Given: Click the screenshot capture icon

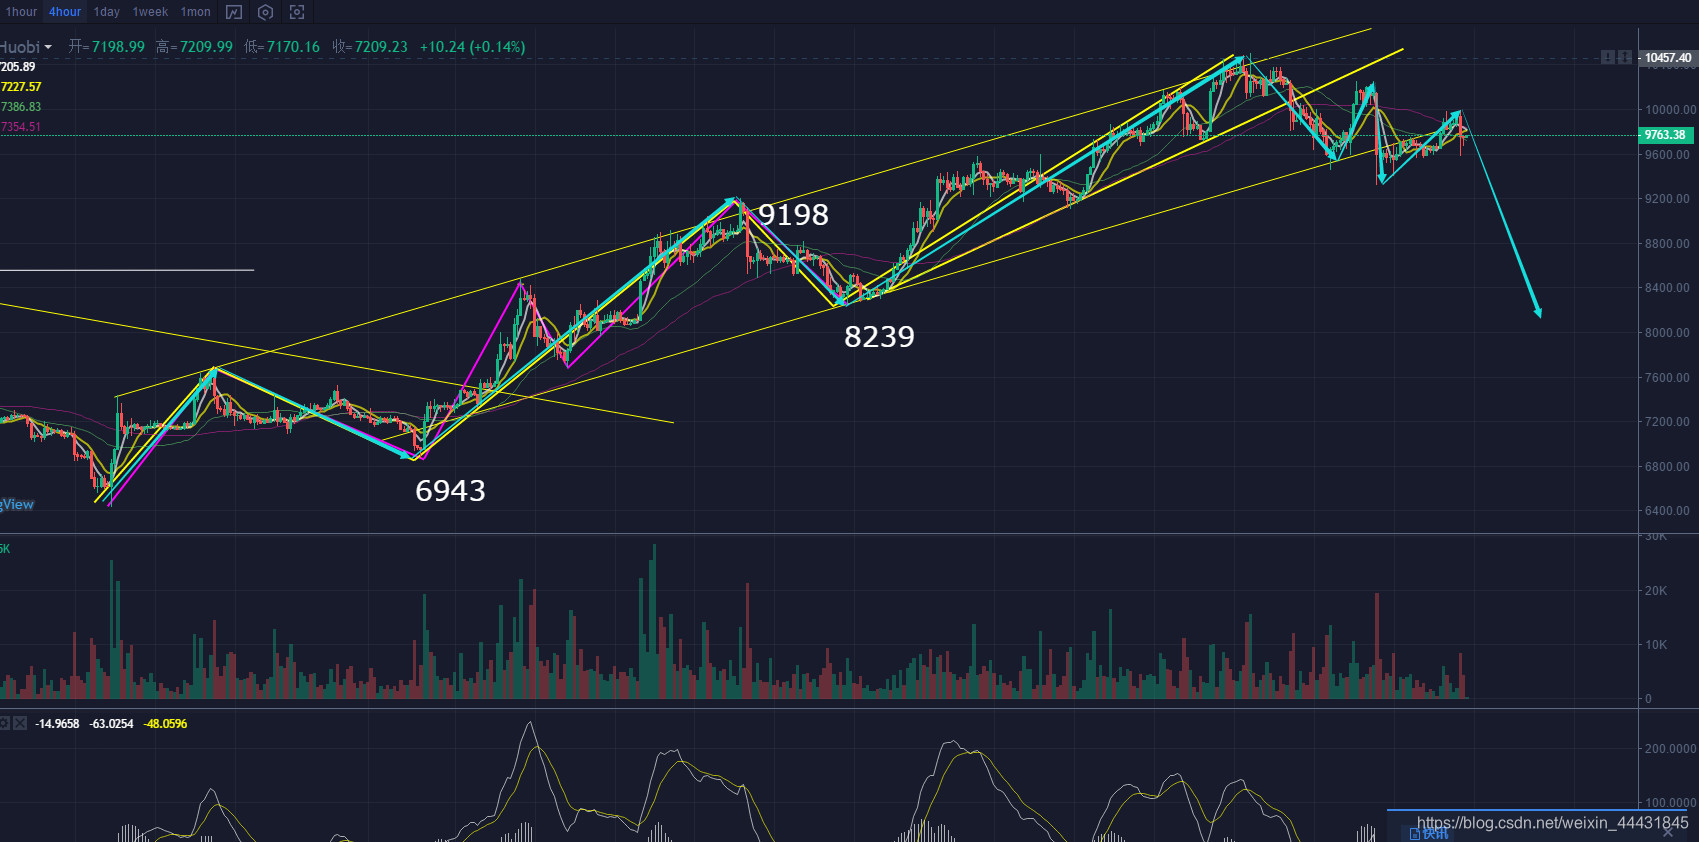Looking at the screenshot, I should pyautogui.click(x=297, y=12).
